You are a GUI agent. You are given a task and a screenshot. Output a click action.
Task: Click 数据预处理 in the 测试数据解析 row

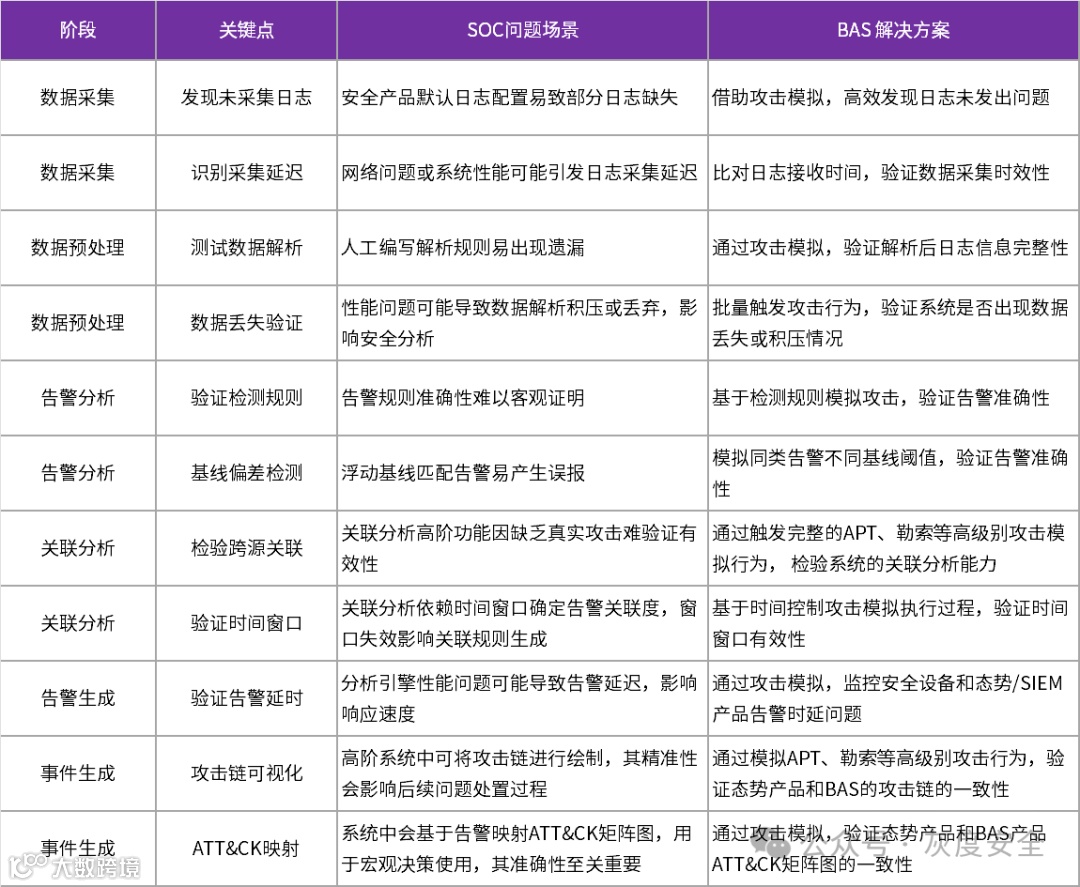[x=78, y=248]
